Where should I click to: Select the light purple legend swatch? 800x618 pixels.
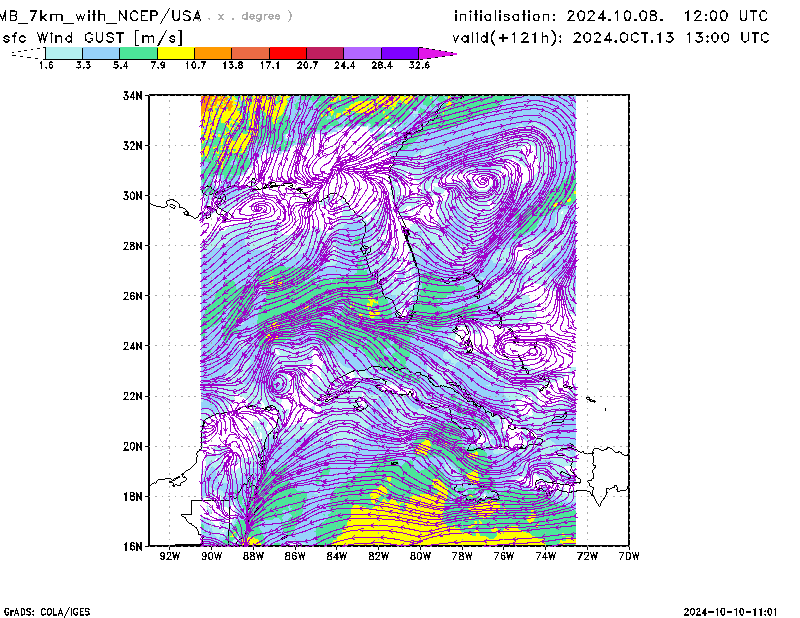(x=362, y=53)
